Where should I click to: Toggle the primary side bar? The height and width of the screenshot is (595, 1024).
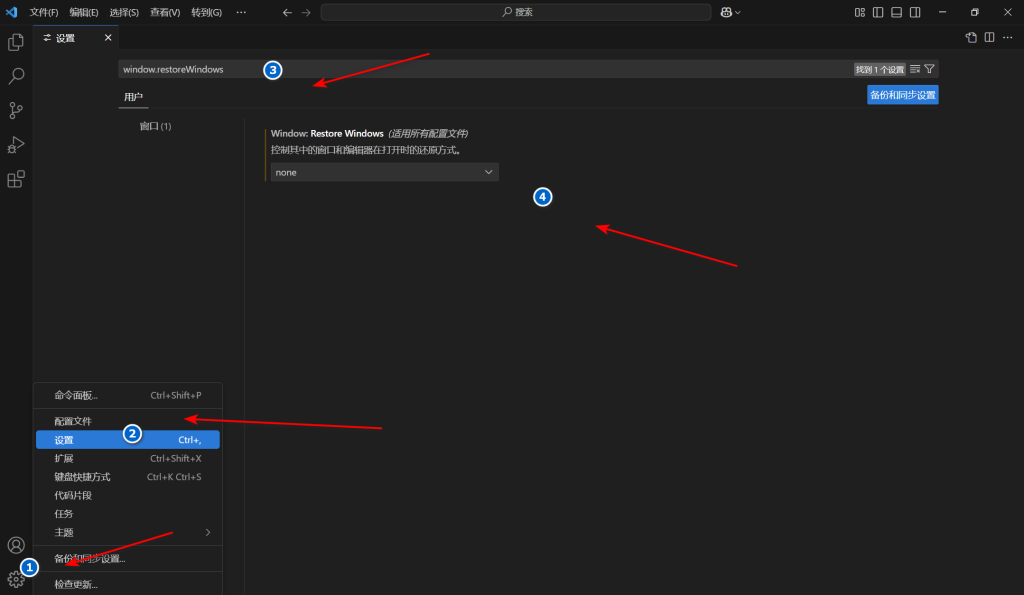[x=878, y=12]
